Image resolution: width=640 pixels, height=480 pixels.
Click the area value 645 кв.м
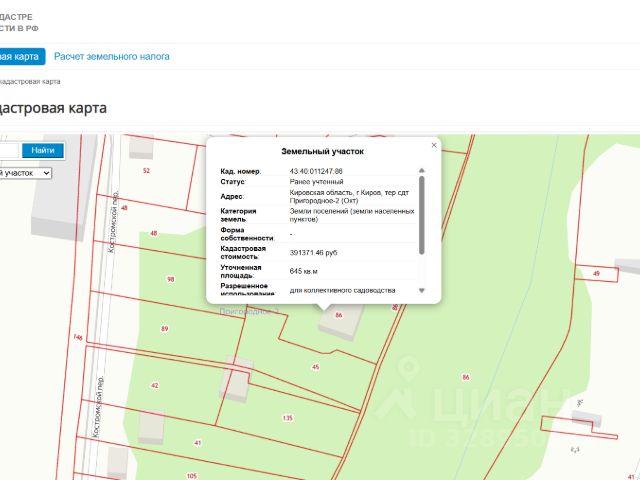pos(303,271)
